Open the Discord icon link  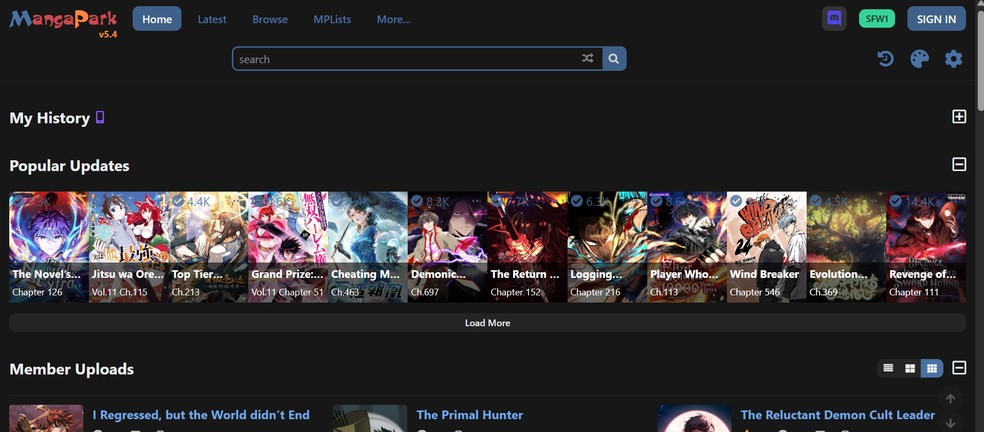834,19
